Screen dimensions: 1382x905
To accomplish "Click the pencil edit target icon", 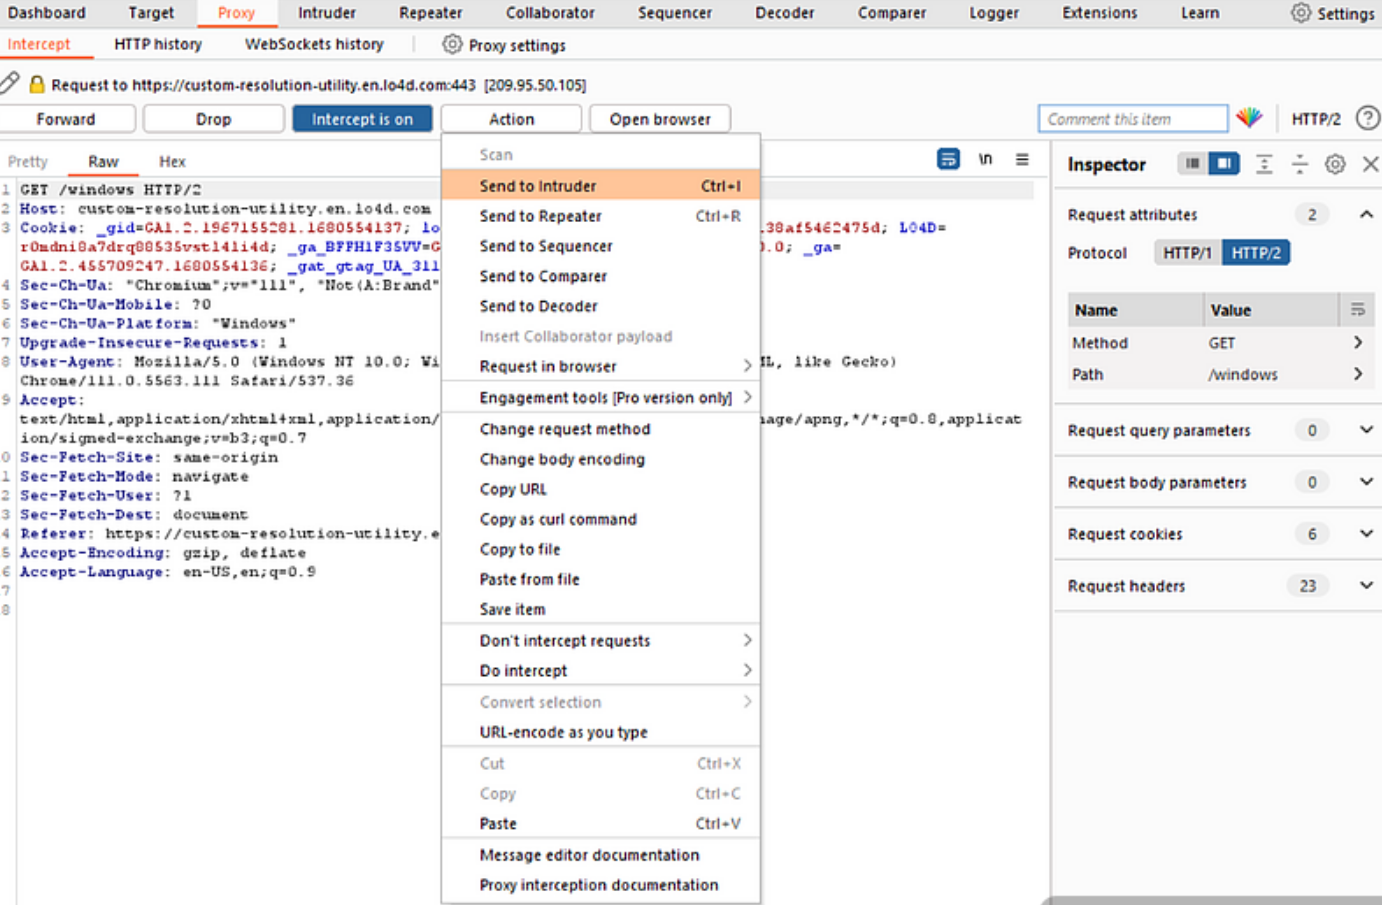I will 9,83.
